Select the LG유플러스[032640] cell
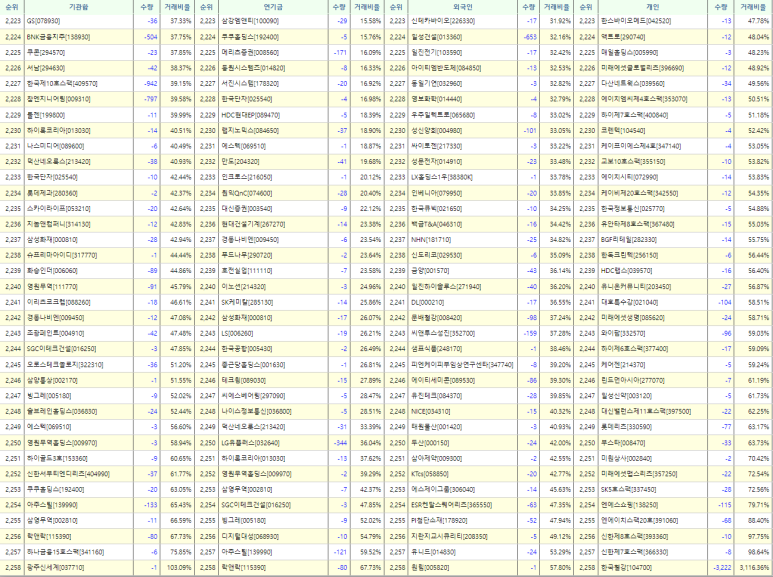This screenshot has width=773, height=577. pos(250,443)
